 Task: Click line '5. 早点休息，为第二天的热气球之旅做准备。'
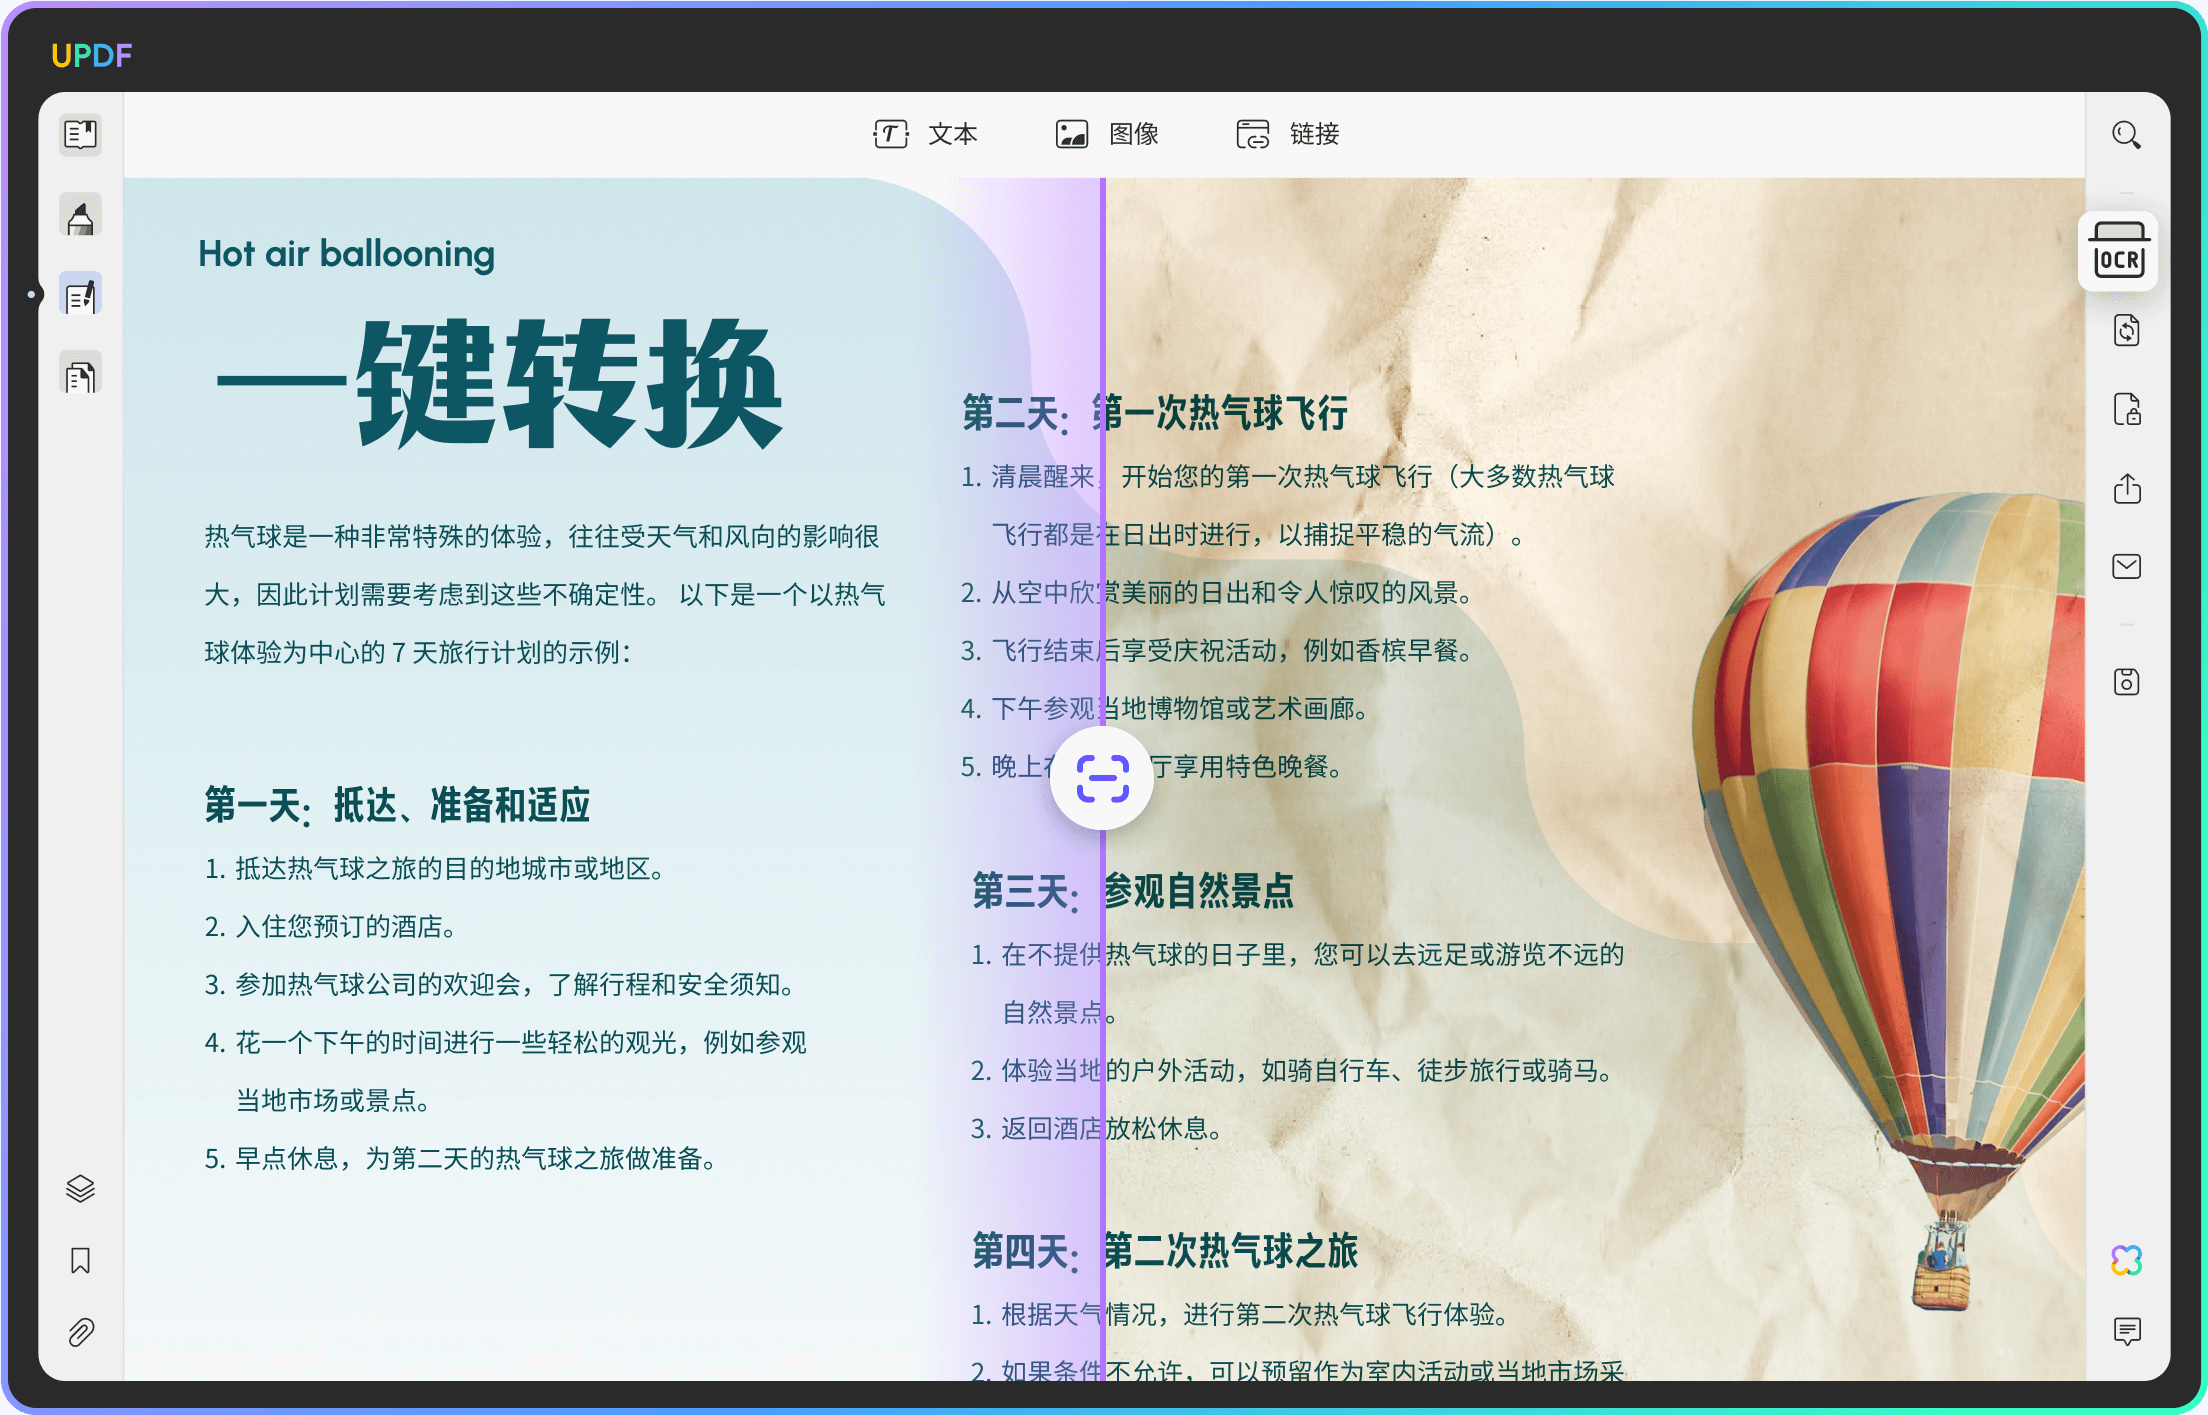click(461, 1158)
